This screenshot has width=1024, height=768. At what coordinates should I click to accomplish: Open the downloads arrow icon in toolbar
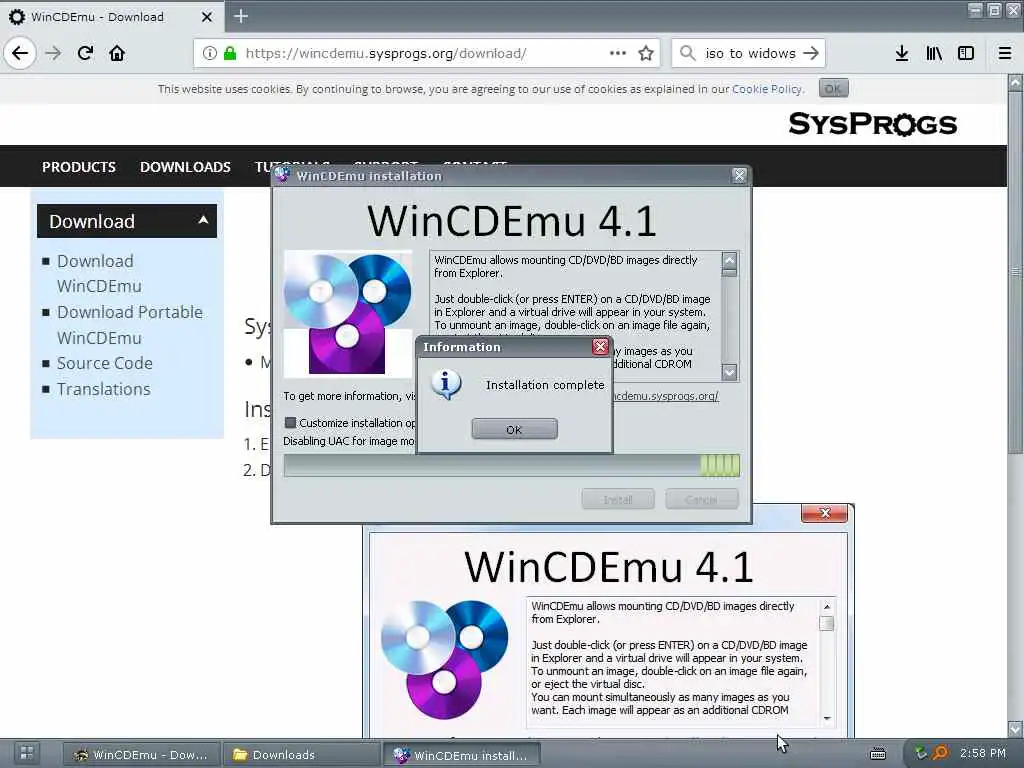902,53
